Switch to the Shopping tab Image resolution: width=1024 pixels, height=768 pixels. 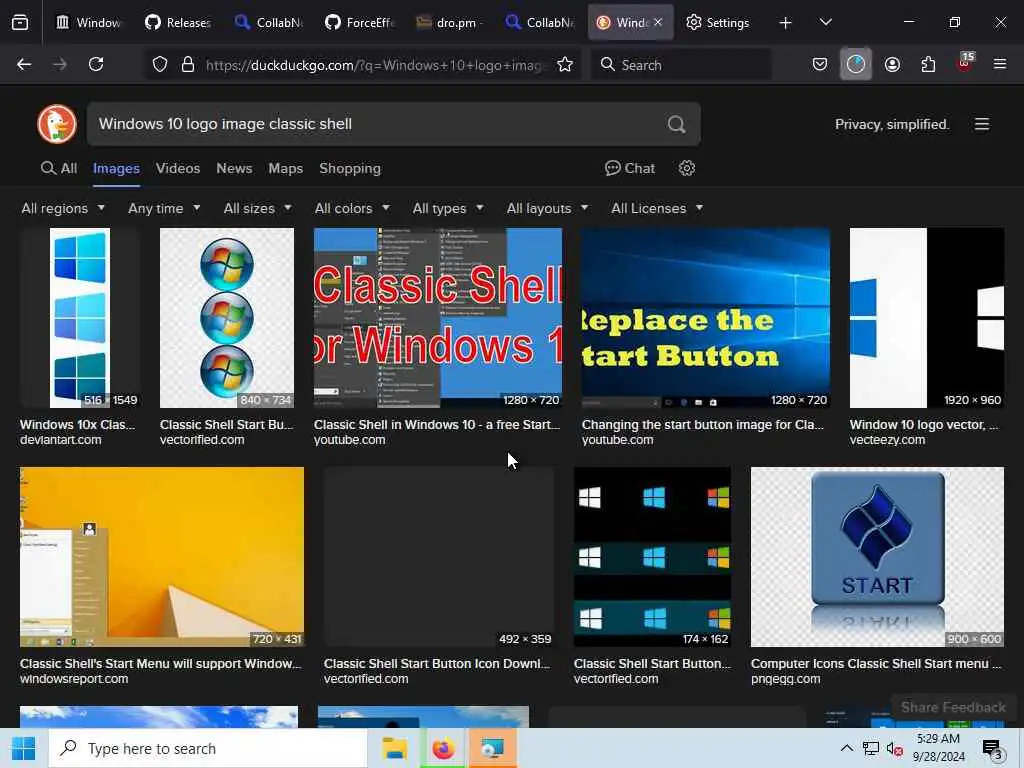point(350,168)
